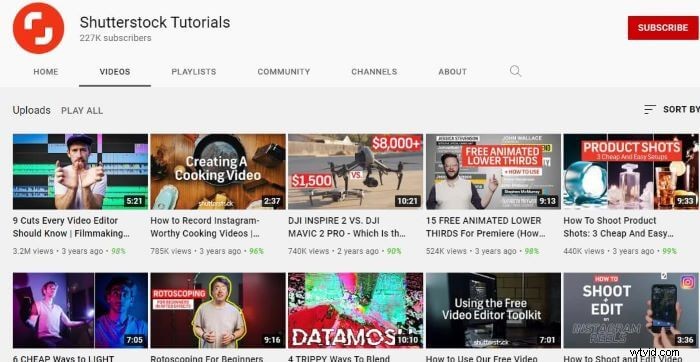The width and height of the screenshot is (700, 362).
Task: Click the 5:21 duration badge
Action: click(x=134, y=201)
